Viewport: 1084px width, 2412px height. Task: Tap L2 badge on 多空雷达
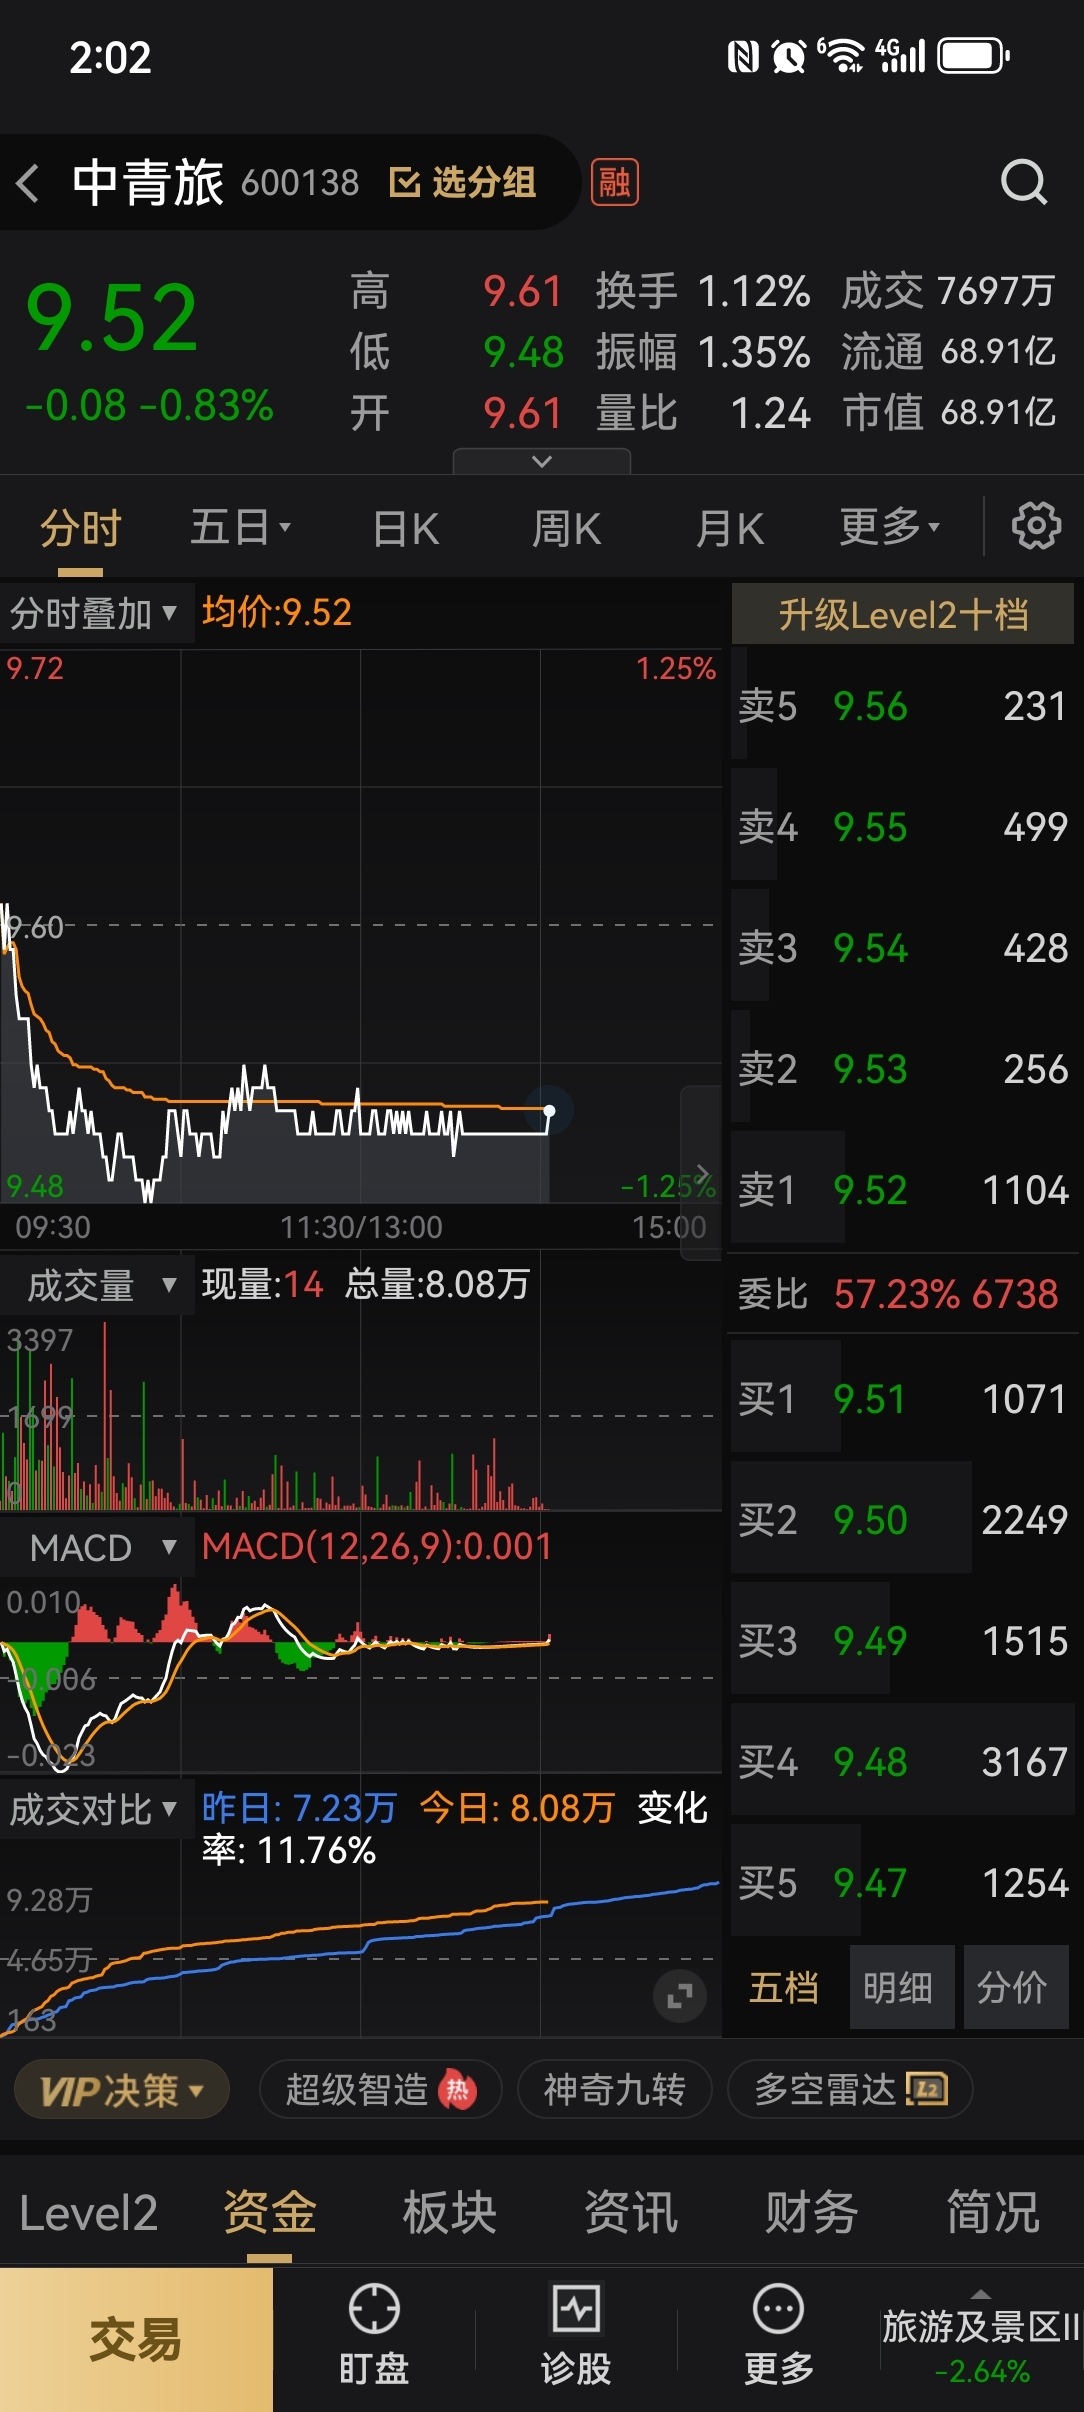click(927, 2090)
